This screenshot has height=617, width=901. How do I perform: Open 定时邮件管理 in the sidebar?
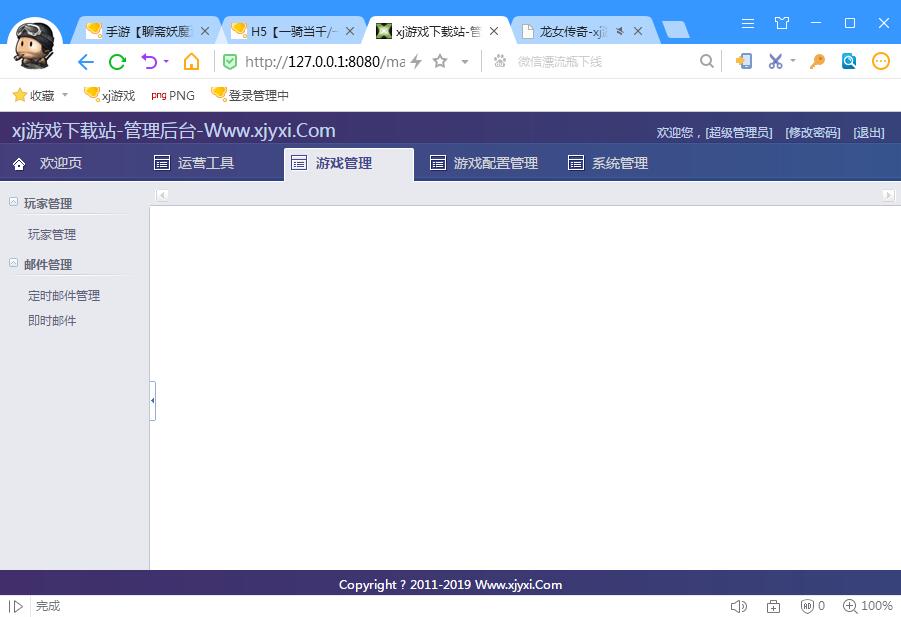[x=64, y=296]
